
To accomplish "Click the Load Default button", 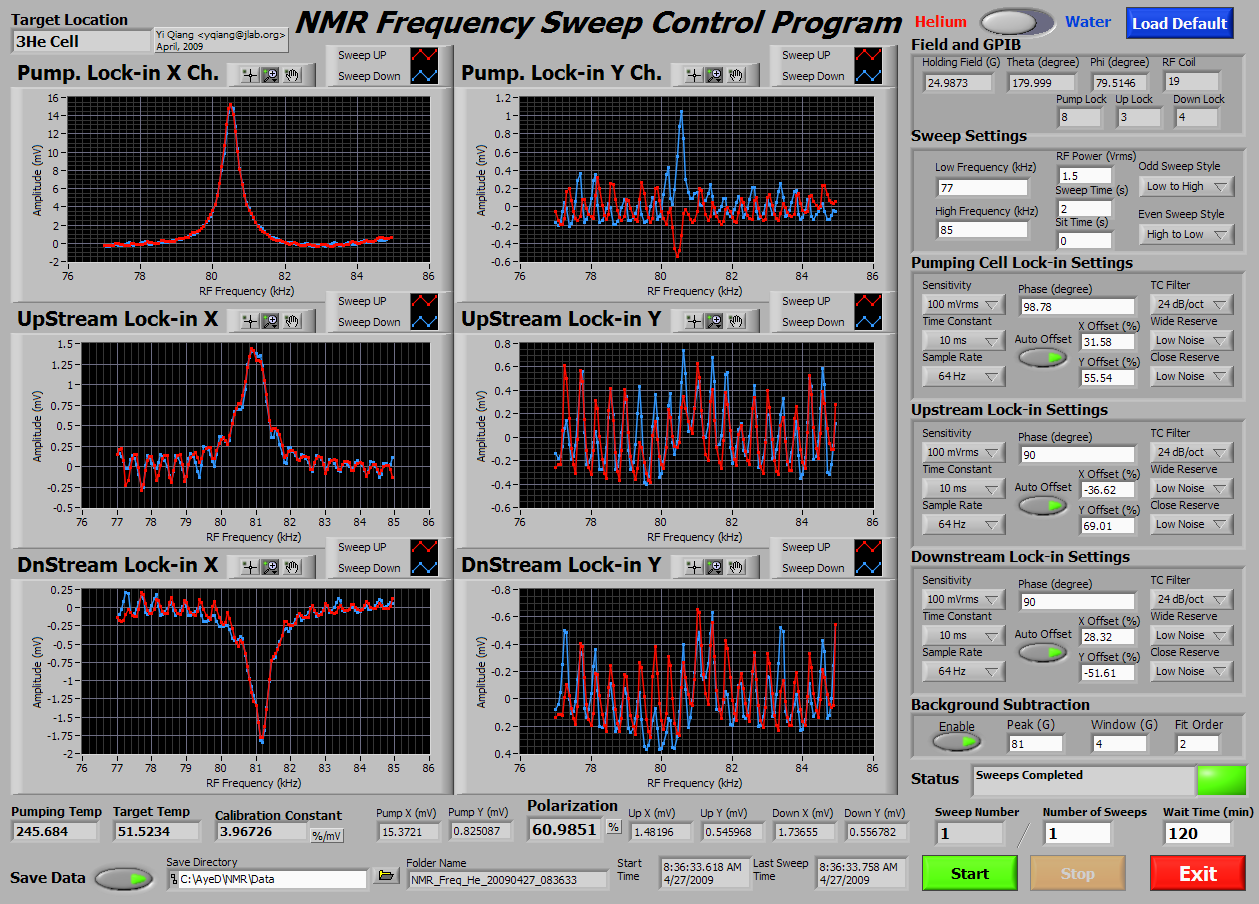I will (1180, 23).
